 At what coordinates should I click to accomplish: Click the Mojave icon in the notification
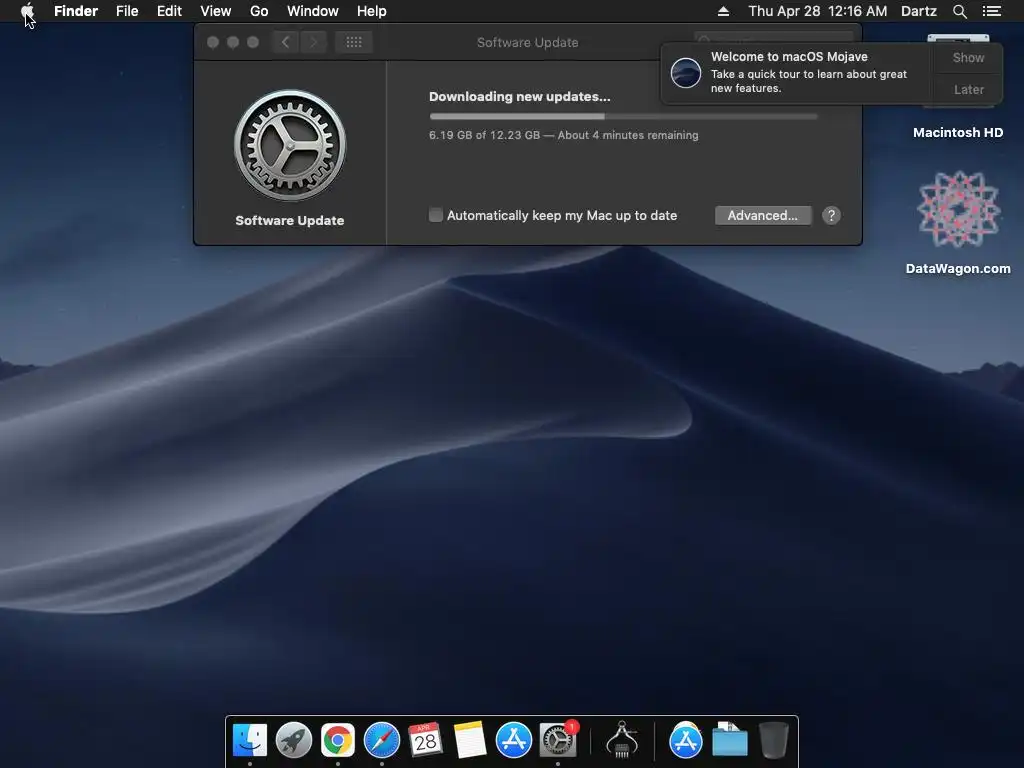[686, 72]
